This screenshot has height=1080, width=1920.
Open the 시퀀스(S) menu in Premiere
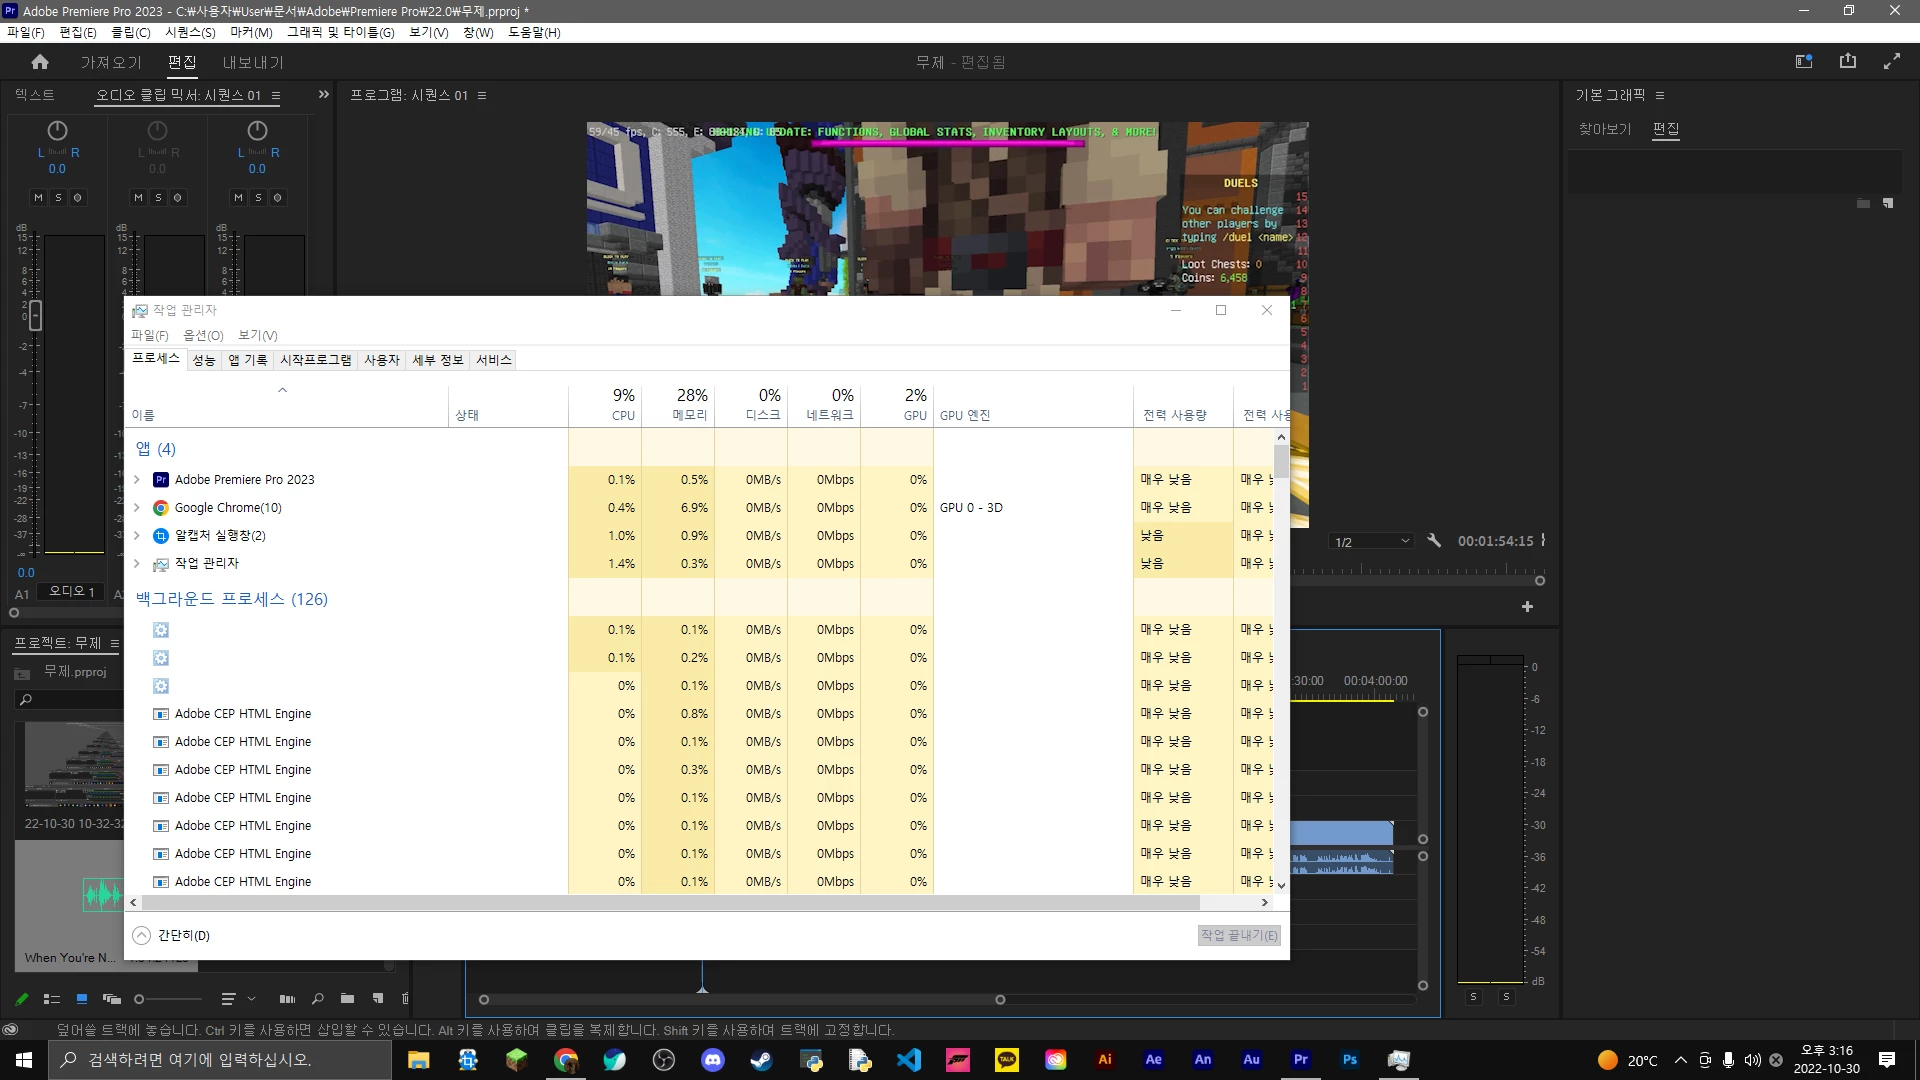(190, 32)
